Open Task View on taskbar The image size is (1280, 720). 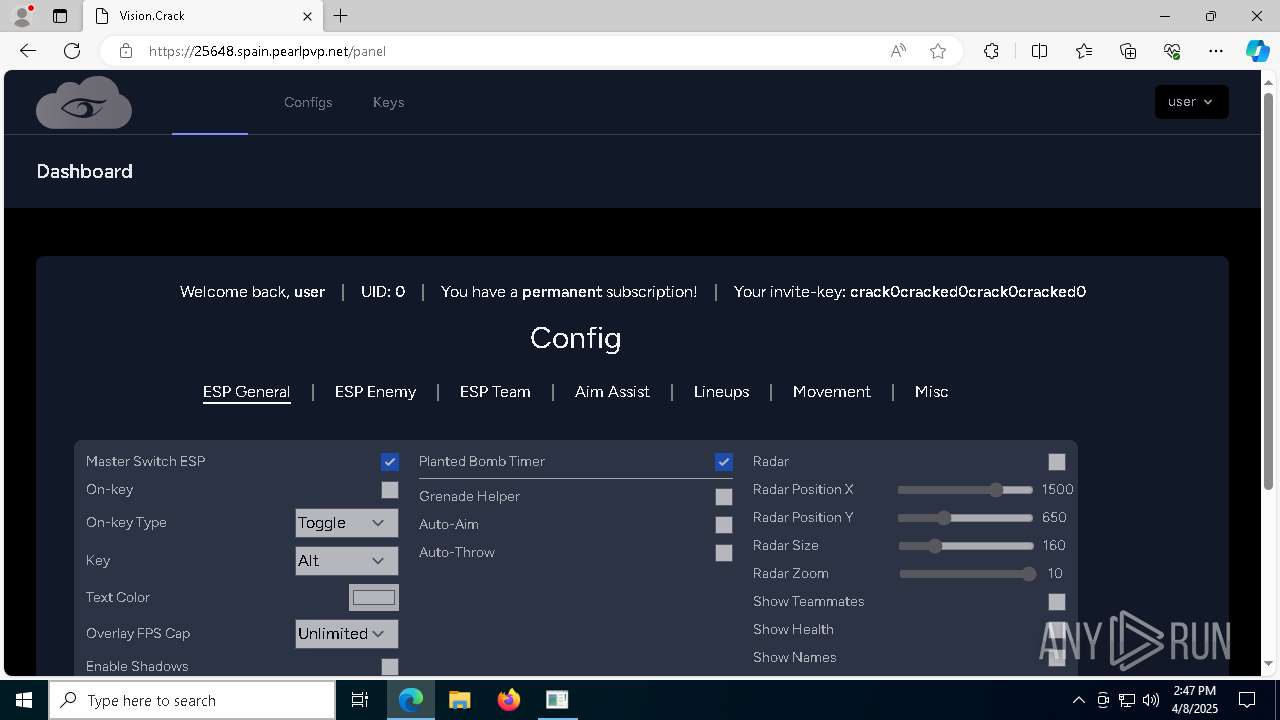click(360, 700)
